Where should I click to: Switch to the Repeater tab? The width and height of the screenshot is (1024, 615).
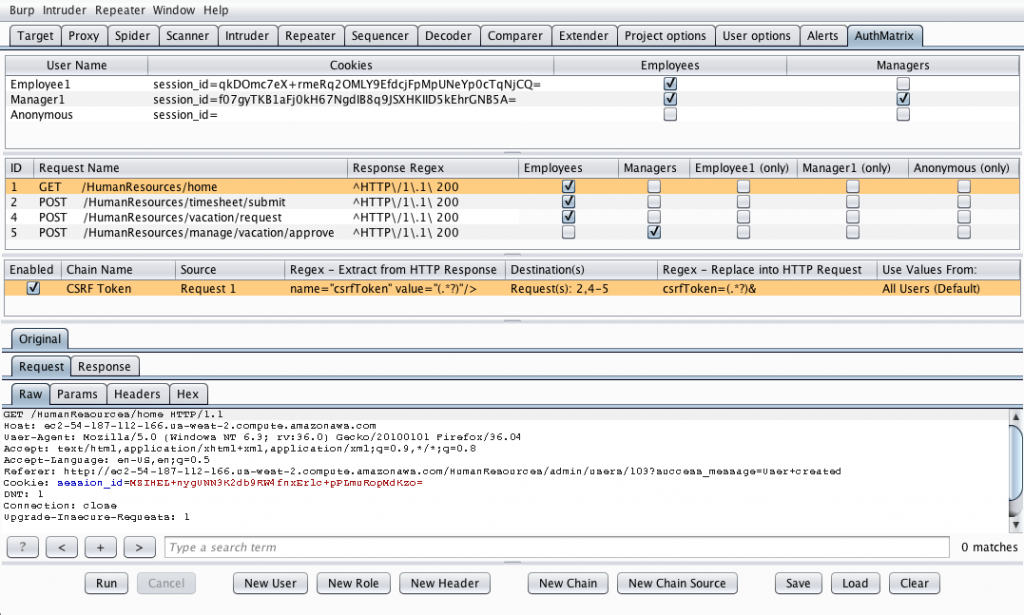310,36
